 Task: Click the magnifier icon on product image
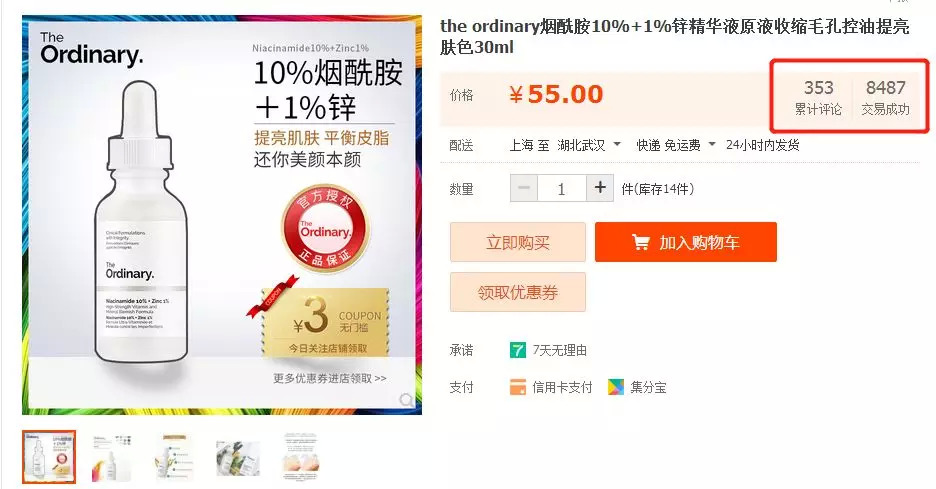click(406, 399)
